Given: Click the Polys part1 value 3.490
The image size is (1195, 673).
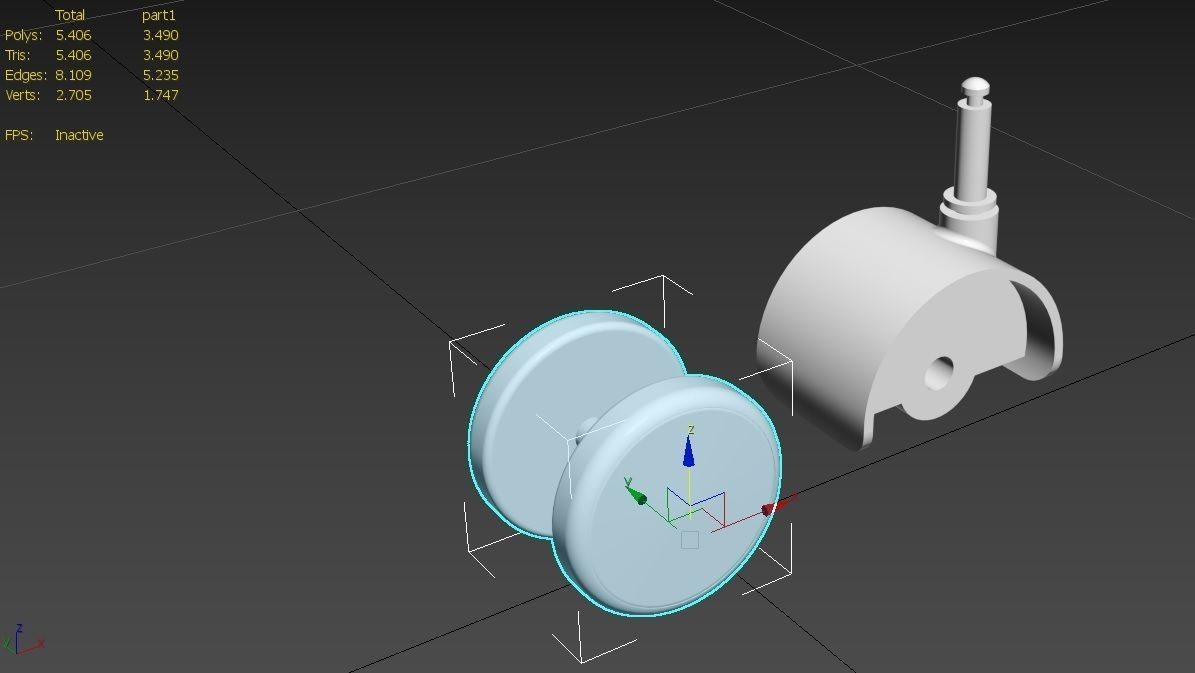Looking at the screenshot, I should 160,35.
